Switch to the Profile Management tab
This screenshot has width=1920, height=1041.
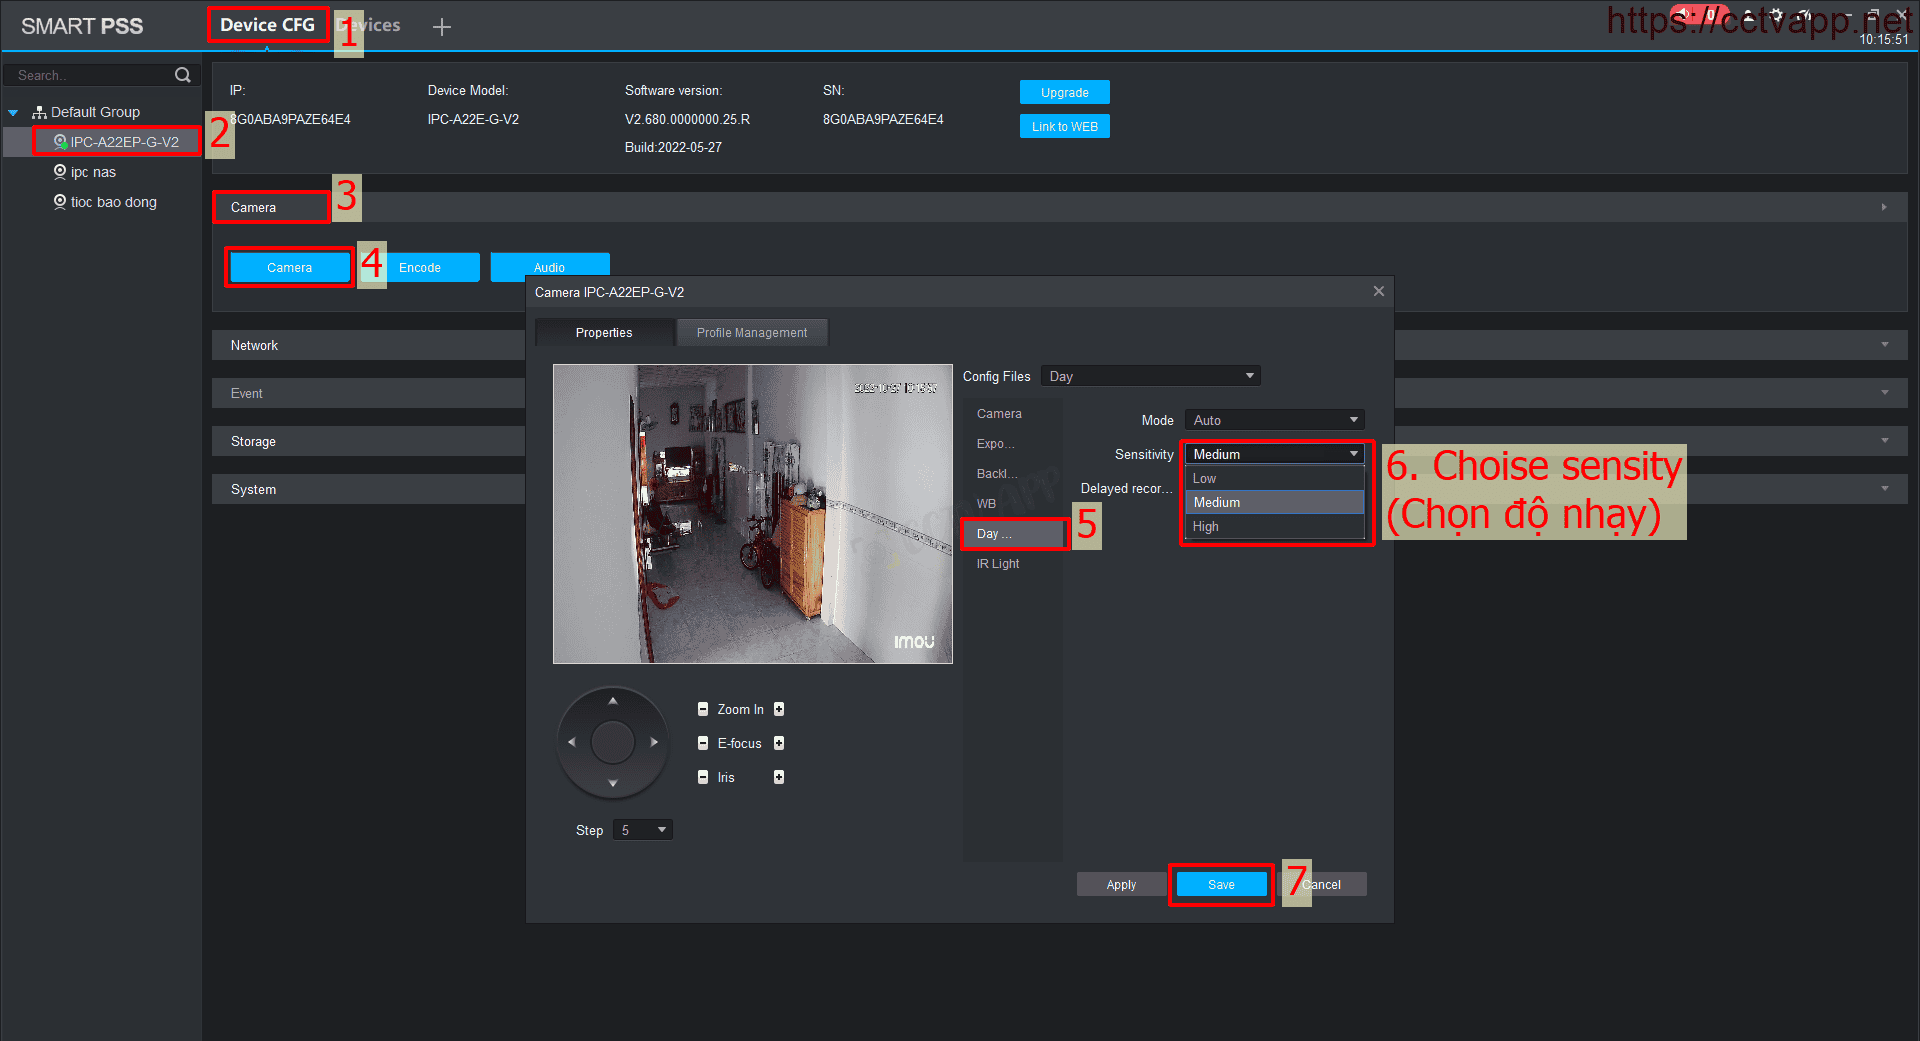point(751,333)
